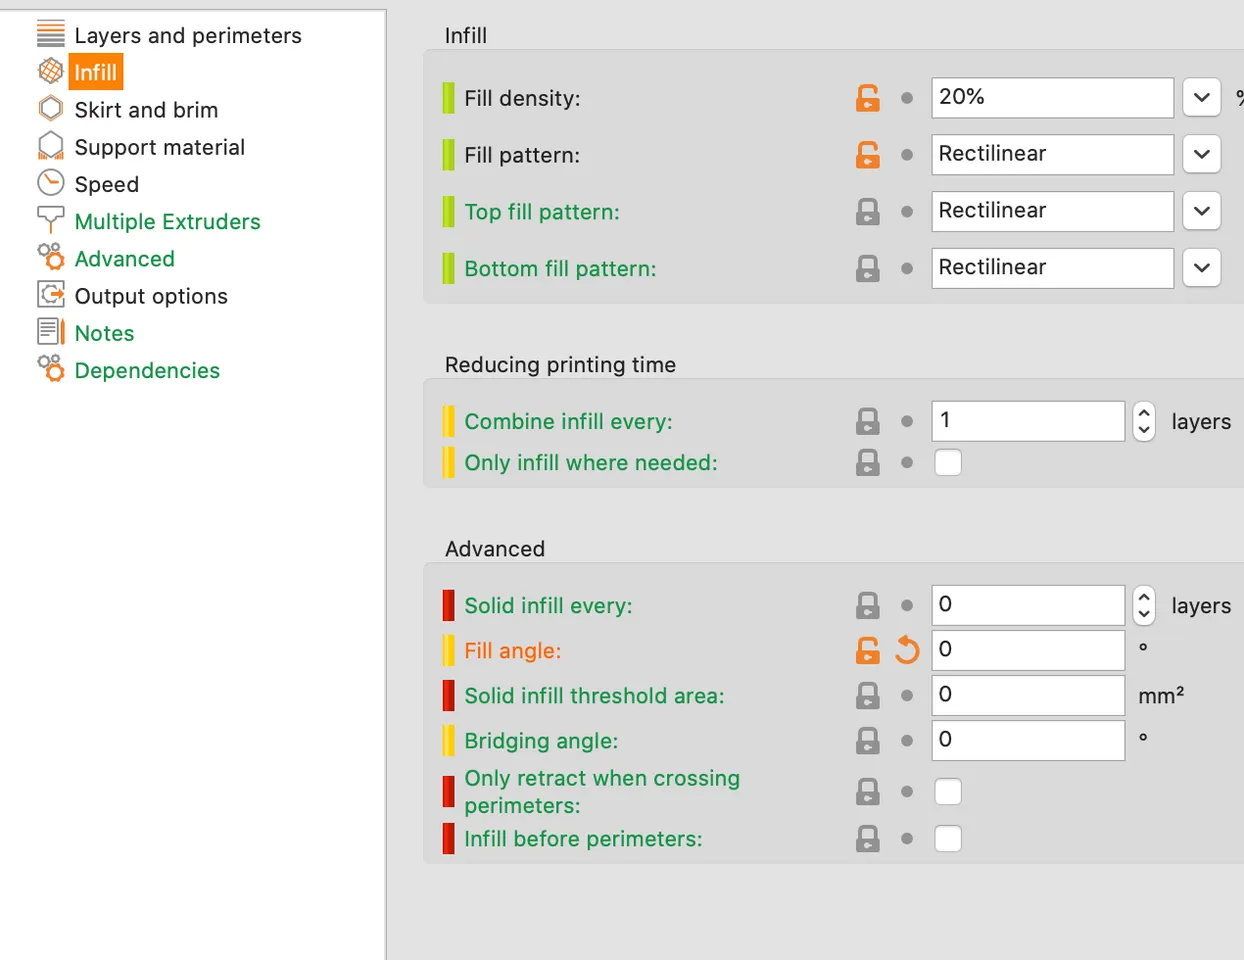Expand the Fill pattern dropdown

click(1202, 155)
